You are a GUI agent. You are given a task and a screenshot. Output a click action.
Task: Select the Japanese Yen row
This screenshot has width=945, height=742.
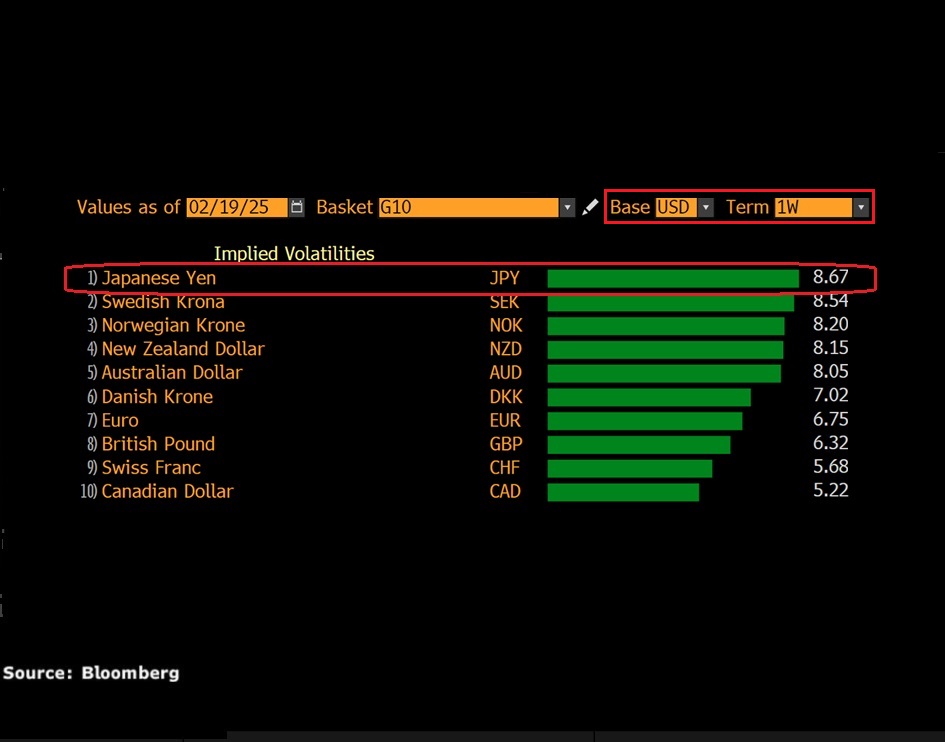tap(158, 278)
